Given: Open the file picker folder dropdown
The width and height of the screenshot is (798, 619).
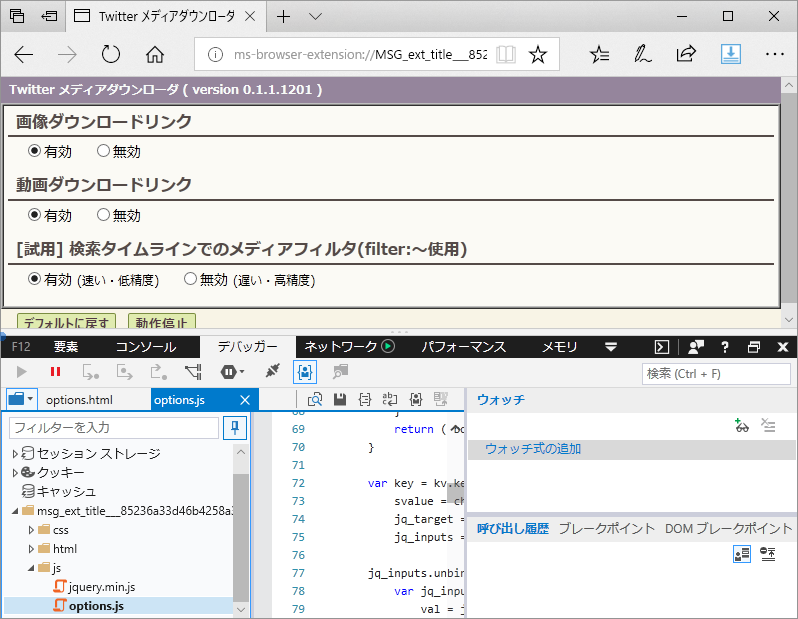Looking at the screenshot, I should (x=21, y=399).
